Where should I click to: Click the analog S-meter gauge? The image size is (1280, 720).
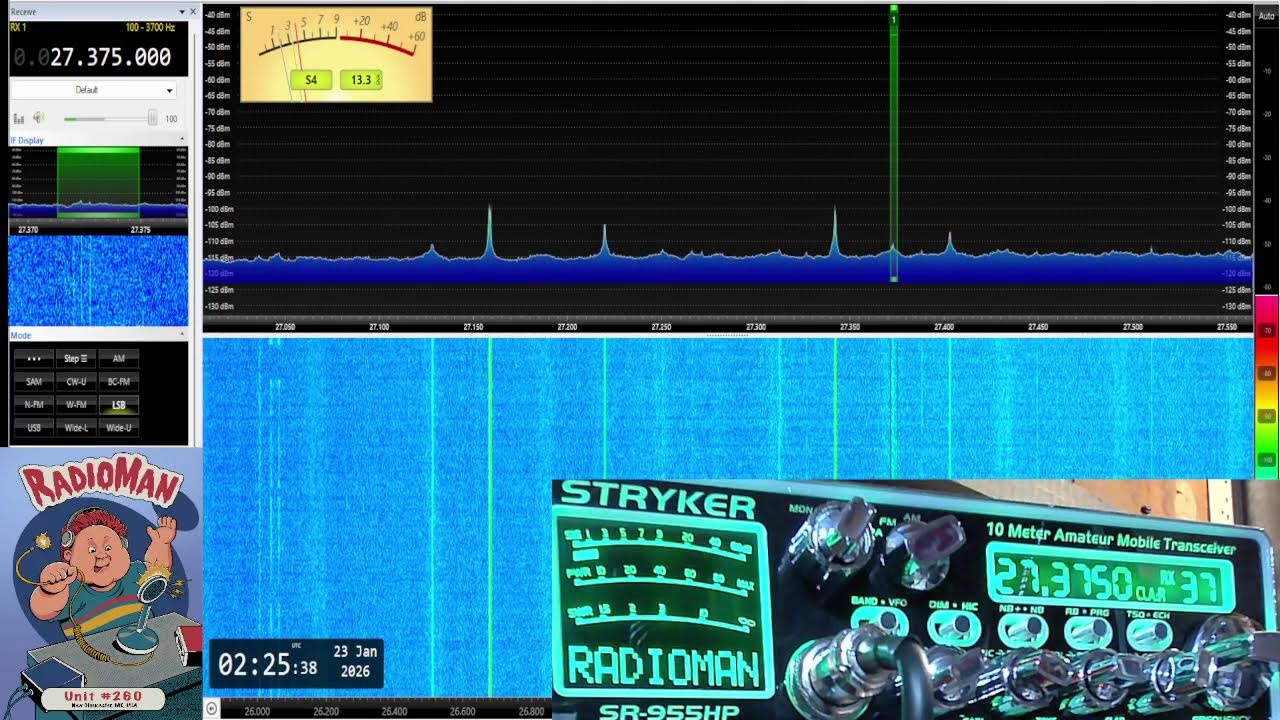point(336,55)
